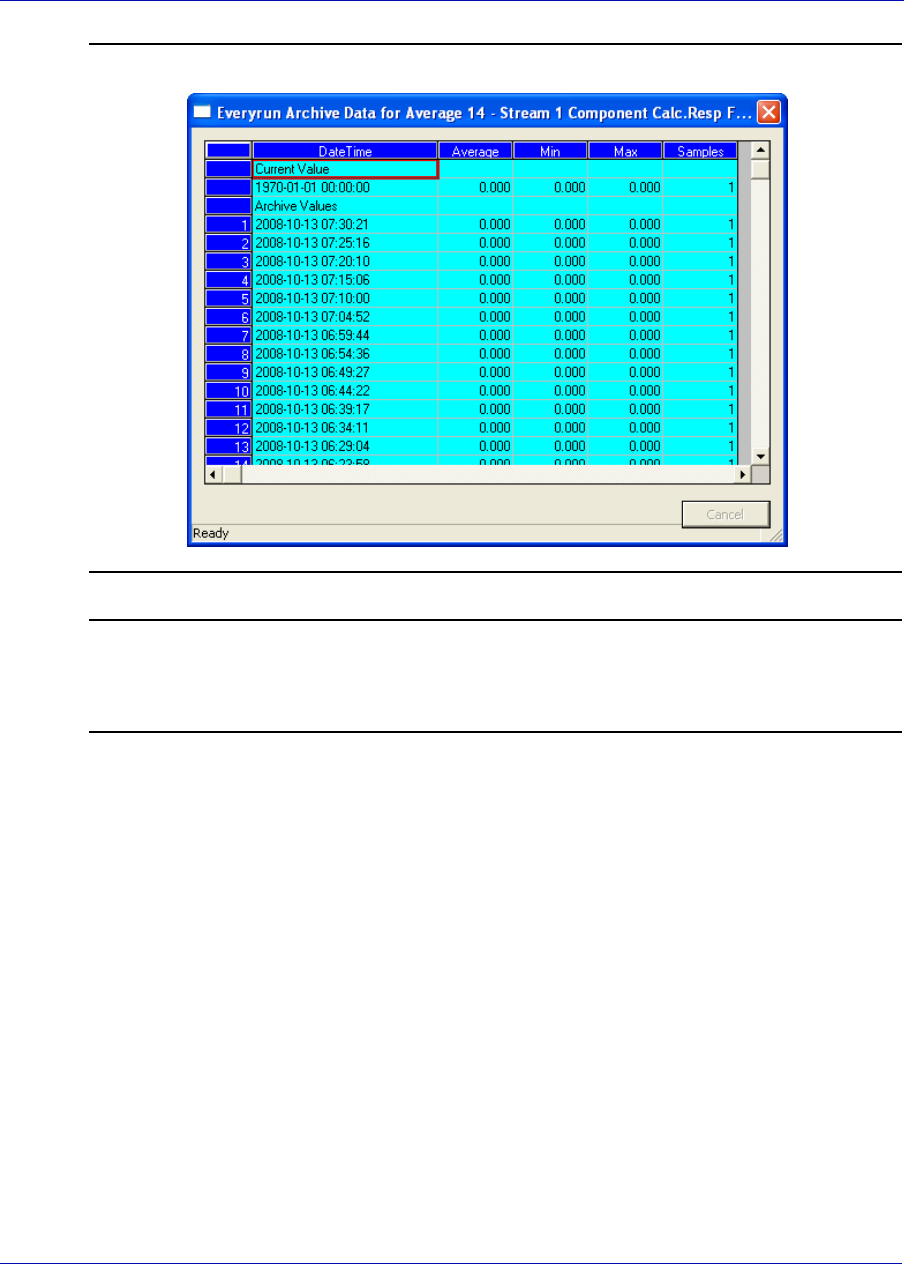
Task: Click row header number 6
Action: (229, 317)
